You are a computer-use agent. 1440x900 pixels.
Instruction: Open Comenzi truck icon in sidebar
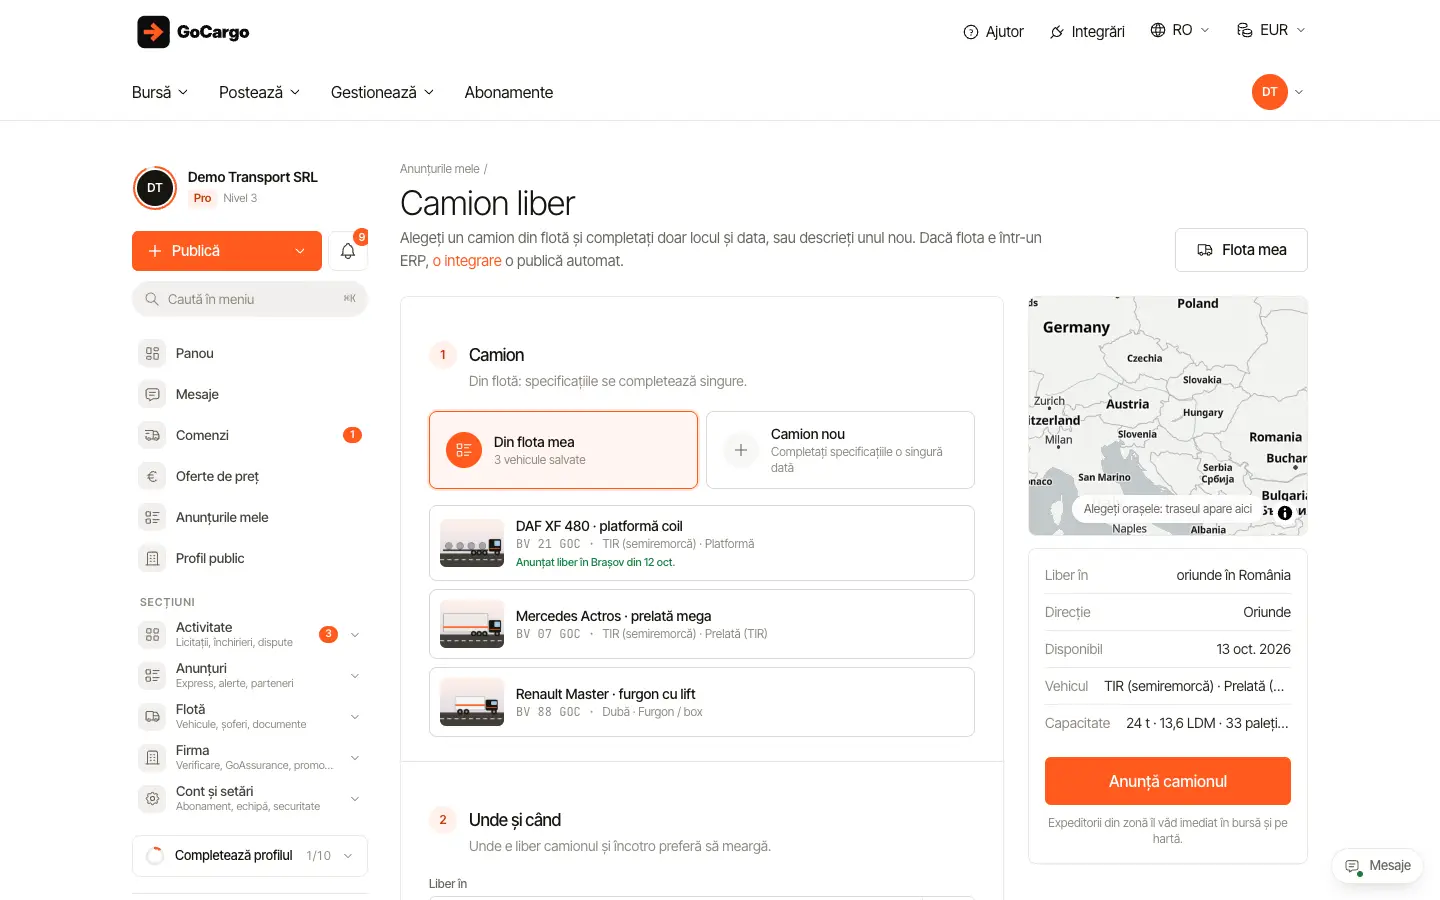(152, 435)
